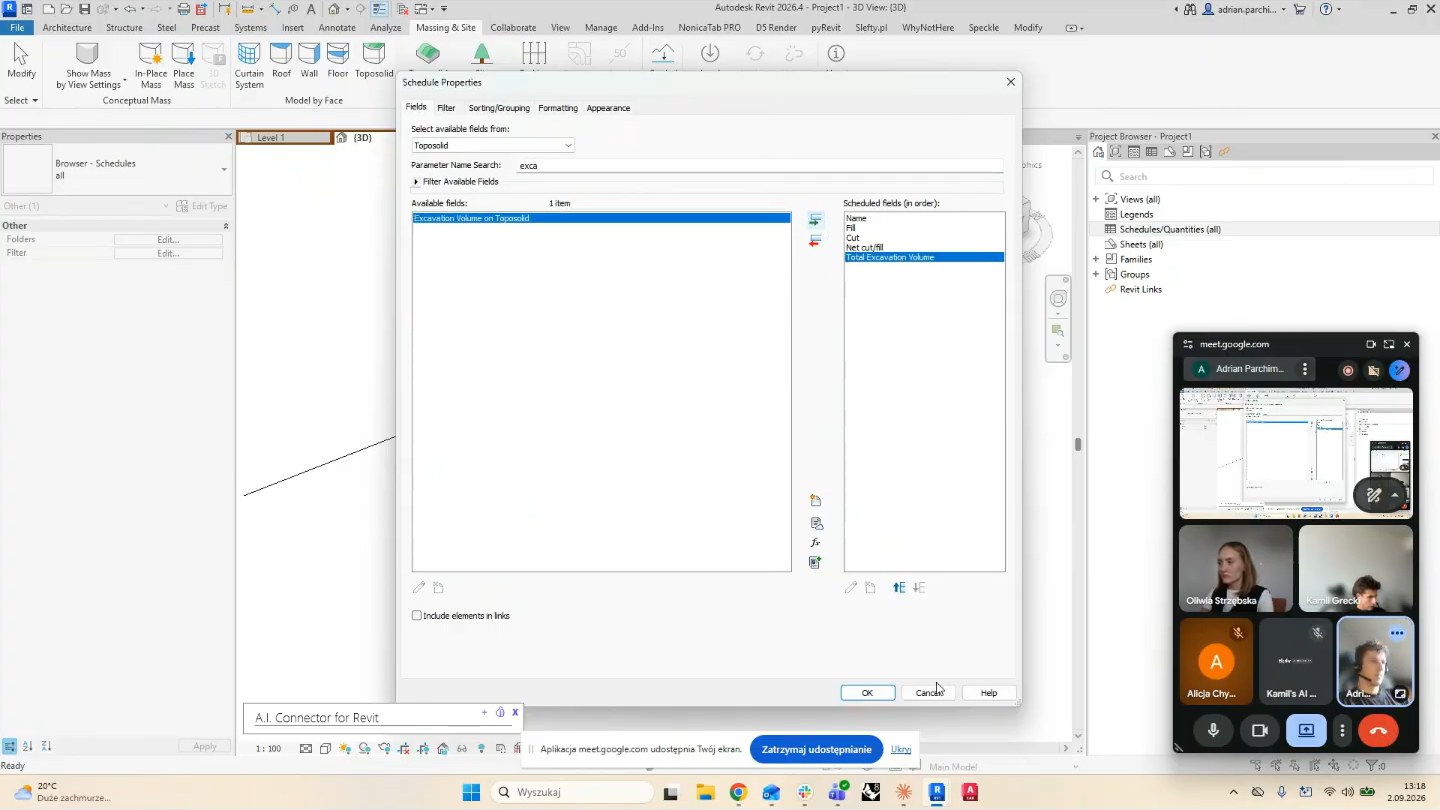
Task: Add calculated parameter with fx icon
Action: [815, 543]
